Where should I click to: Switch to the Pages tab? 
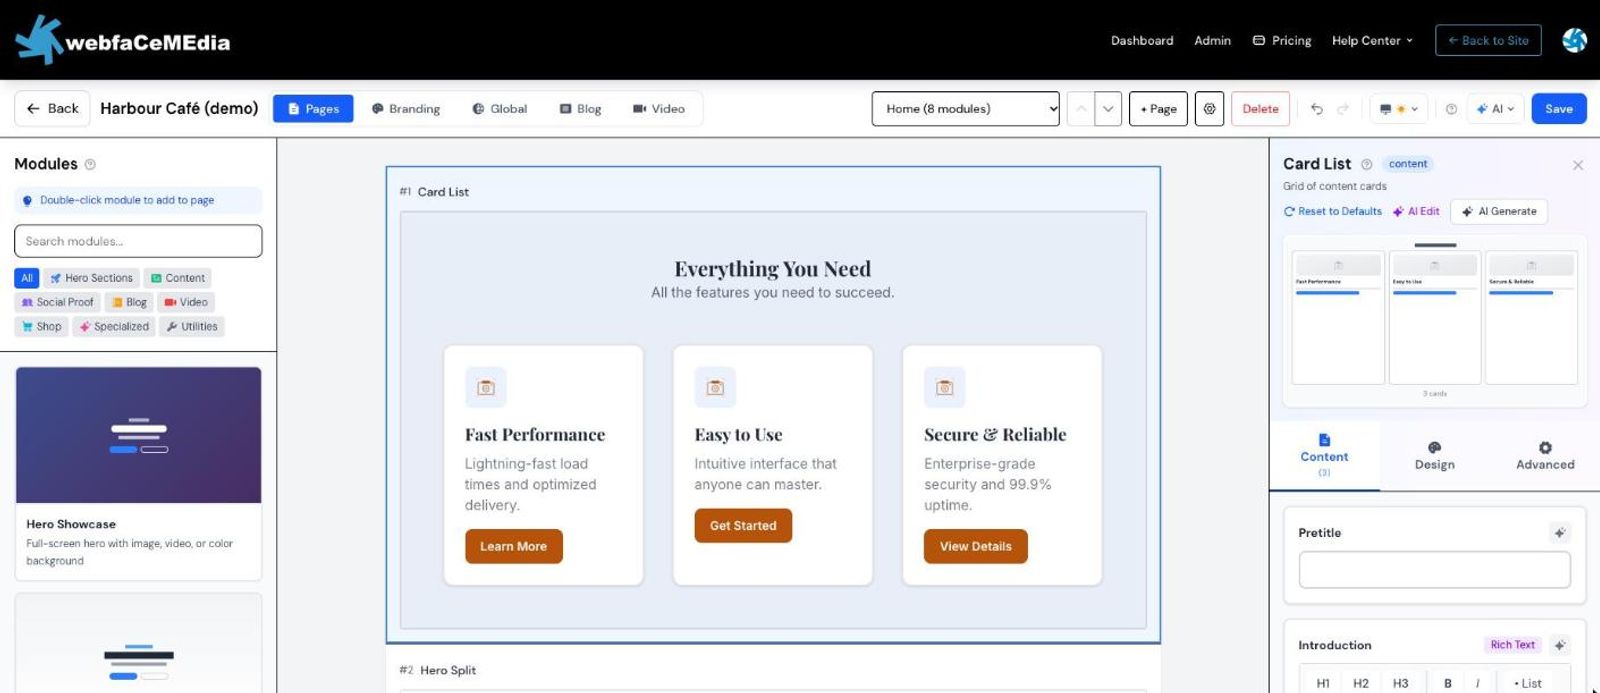pos(313,109)
